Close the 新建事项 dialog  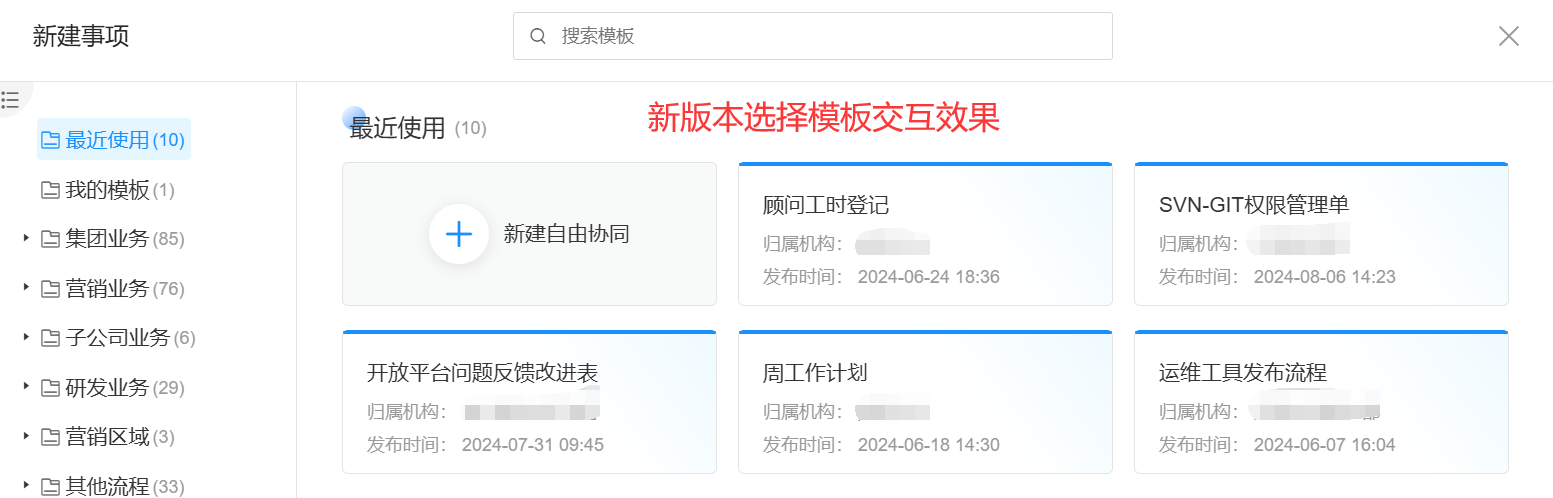tap(1508, 37)
